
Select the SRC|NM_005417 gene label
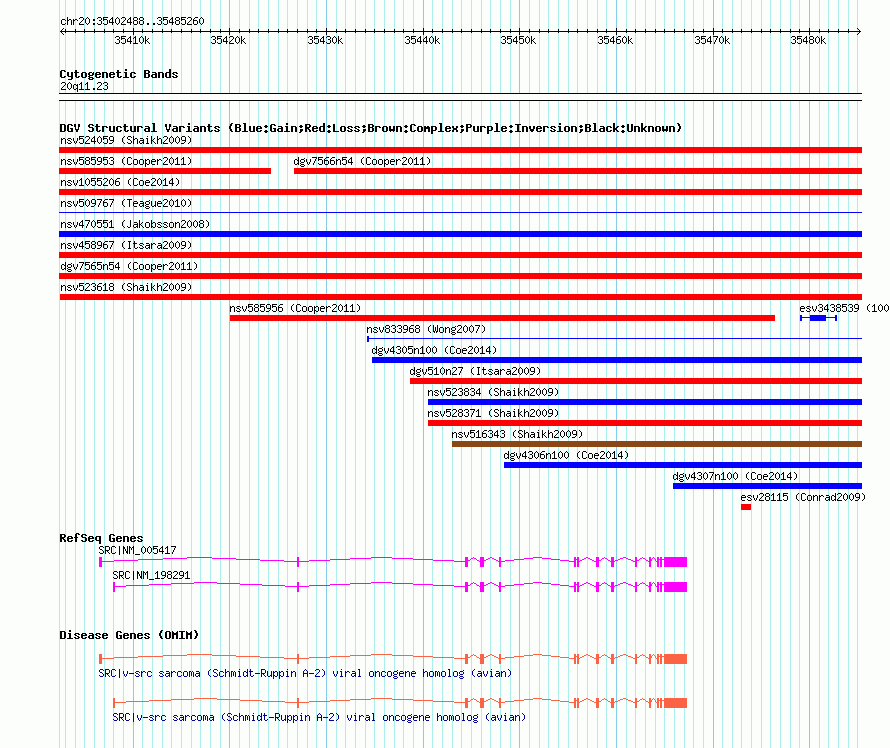pyautogui.click(x=137, y=550)
